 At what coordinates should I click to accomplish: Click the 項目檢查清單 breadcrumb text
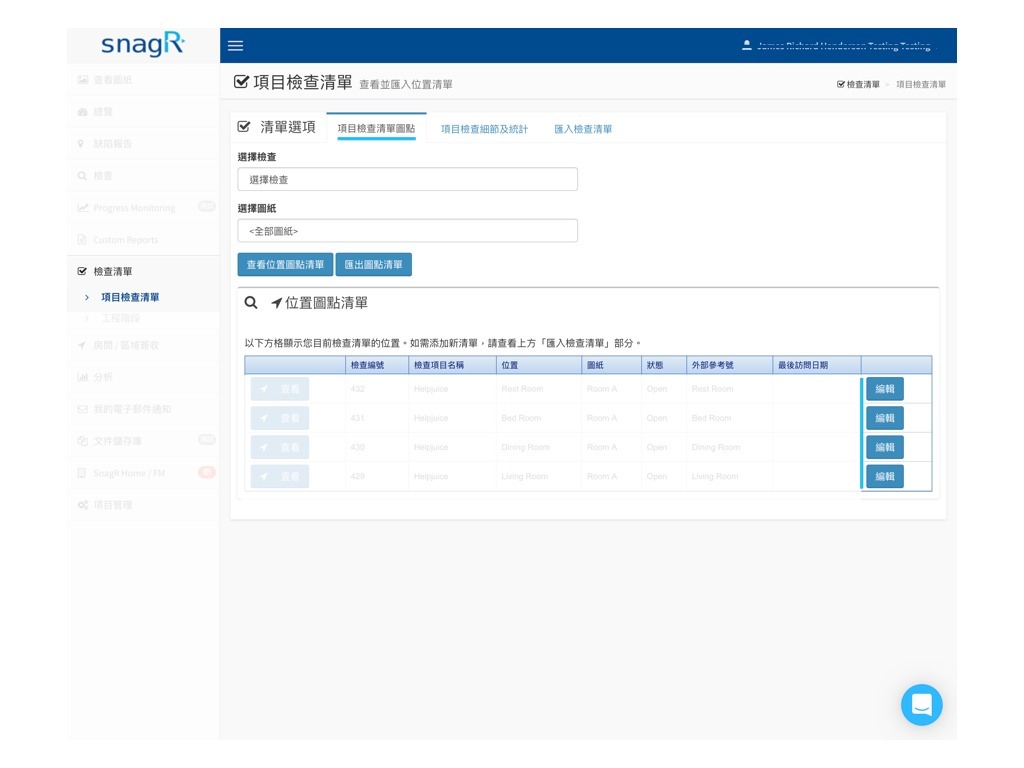921,84
